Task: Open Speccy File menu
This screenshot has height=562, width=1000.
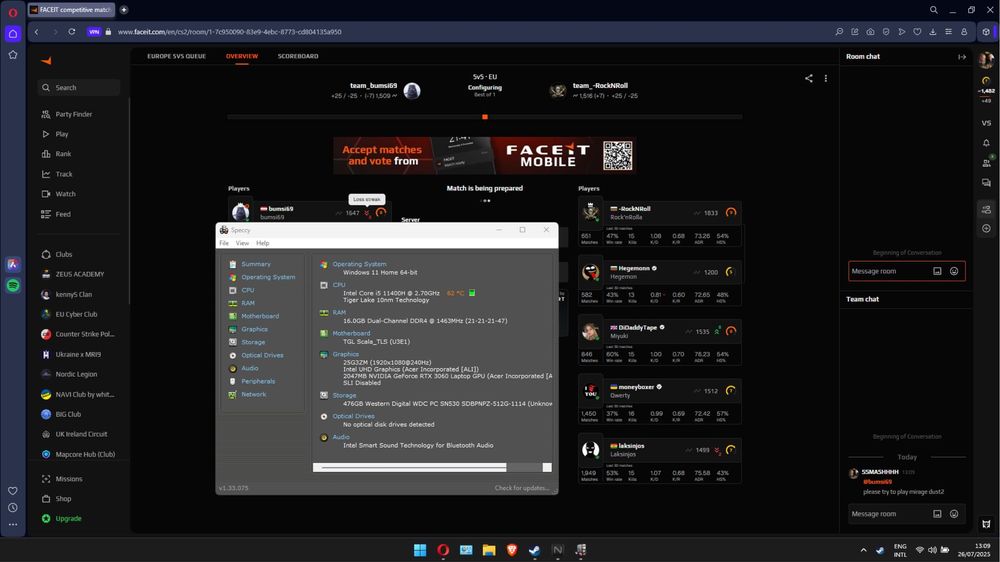Action: 224,243
